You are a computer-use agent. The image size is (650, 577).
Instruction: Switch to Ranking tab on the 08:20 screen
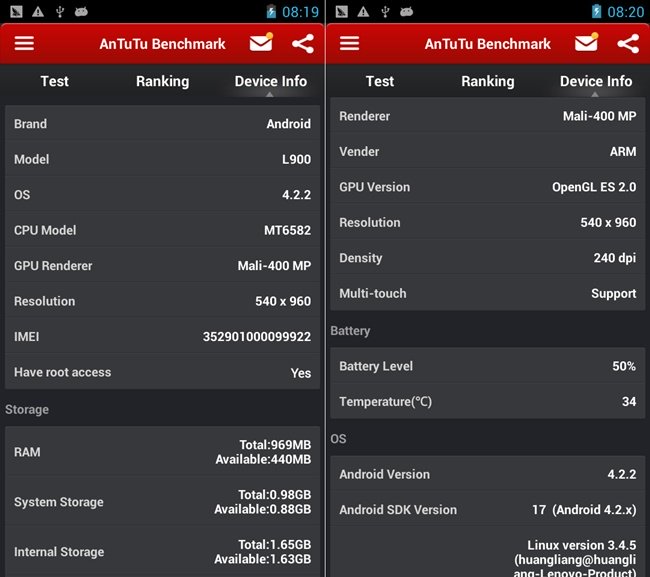(487, 81)
